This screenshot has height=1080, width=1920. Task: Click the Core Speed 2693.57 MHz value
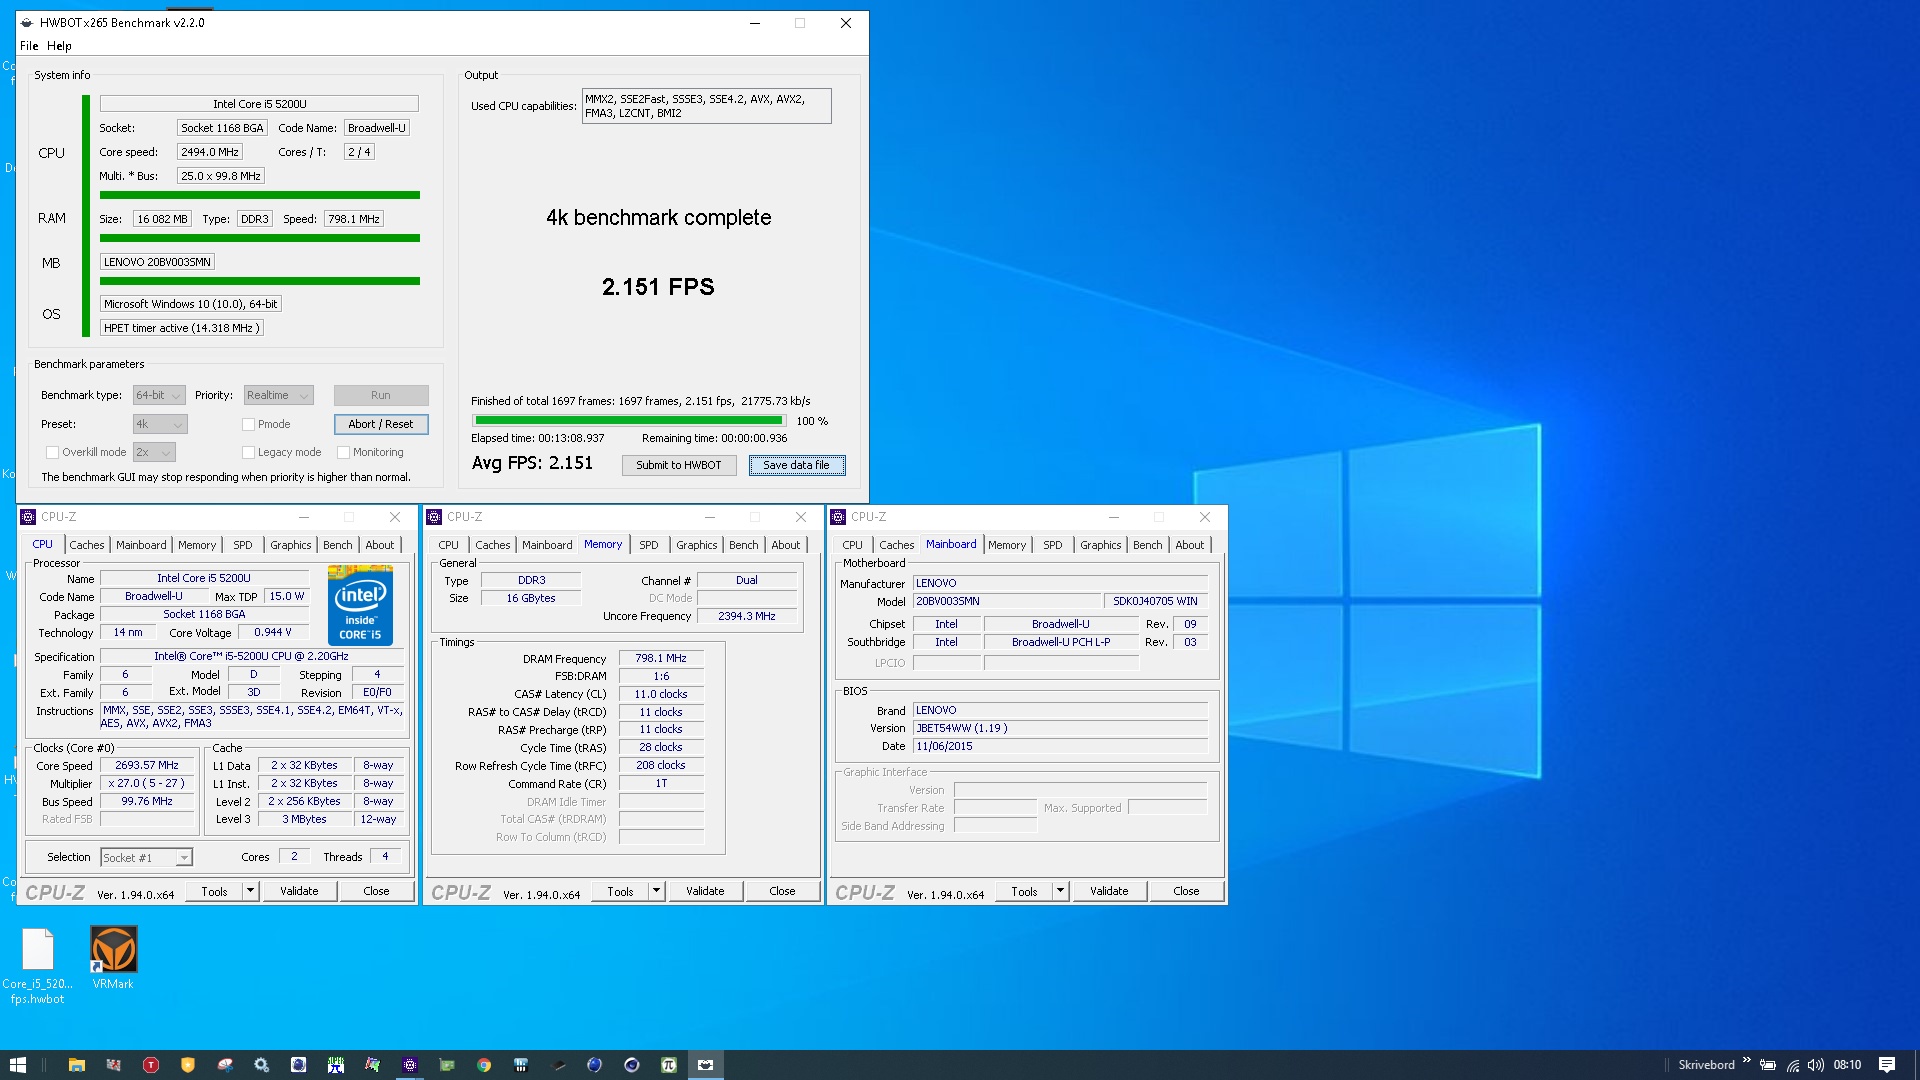(147, 765)
